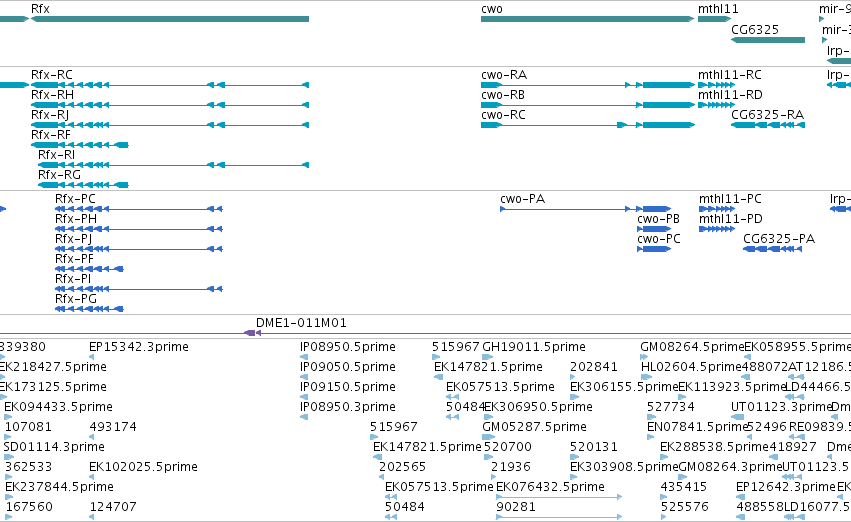Open the 167560 EST label

[29, 507]
